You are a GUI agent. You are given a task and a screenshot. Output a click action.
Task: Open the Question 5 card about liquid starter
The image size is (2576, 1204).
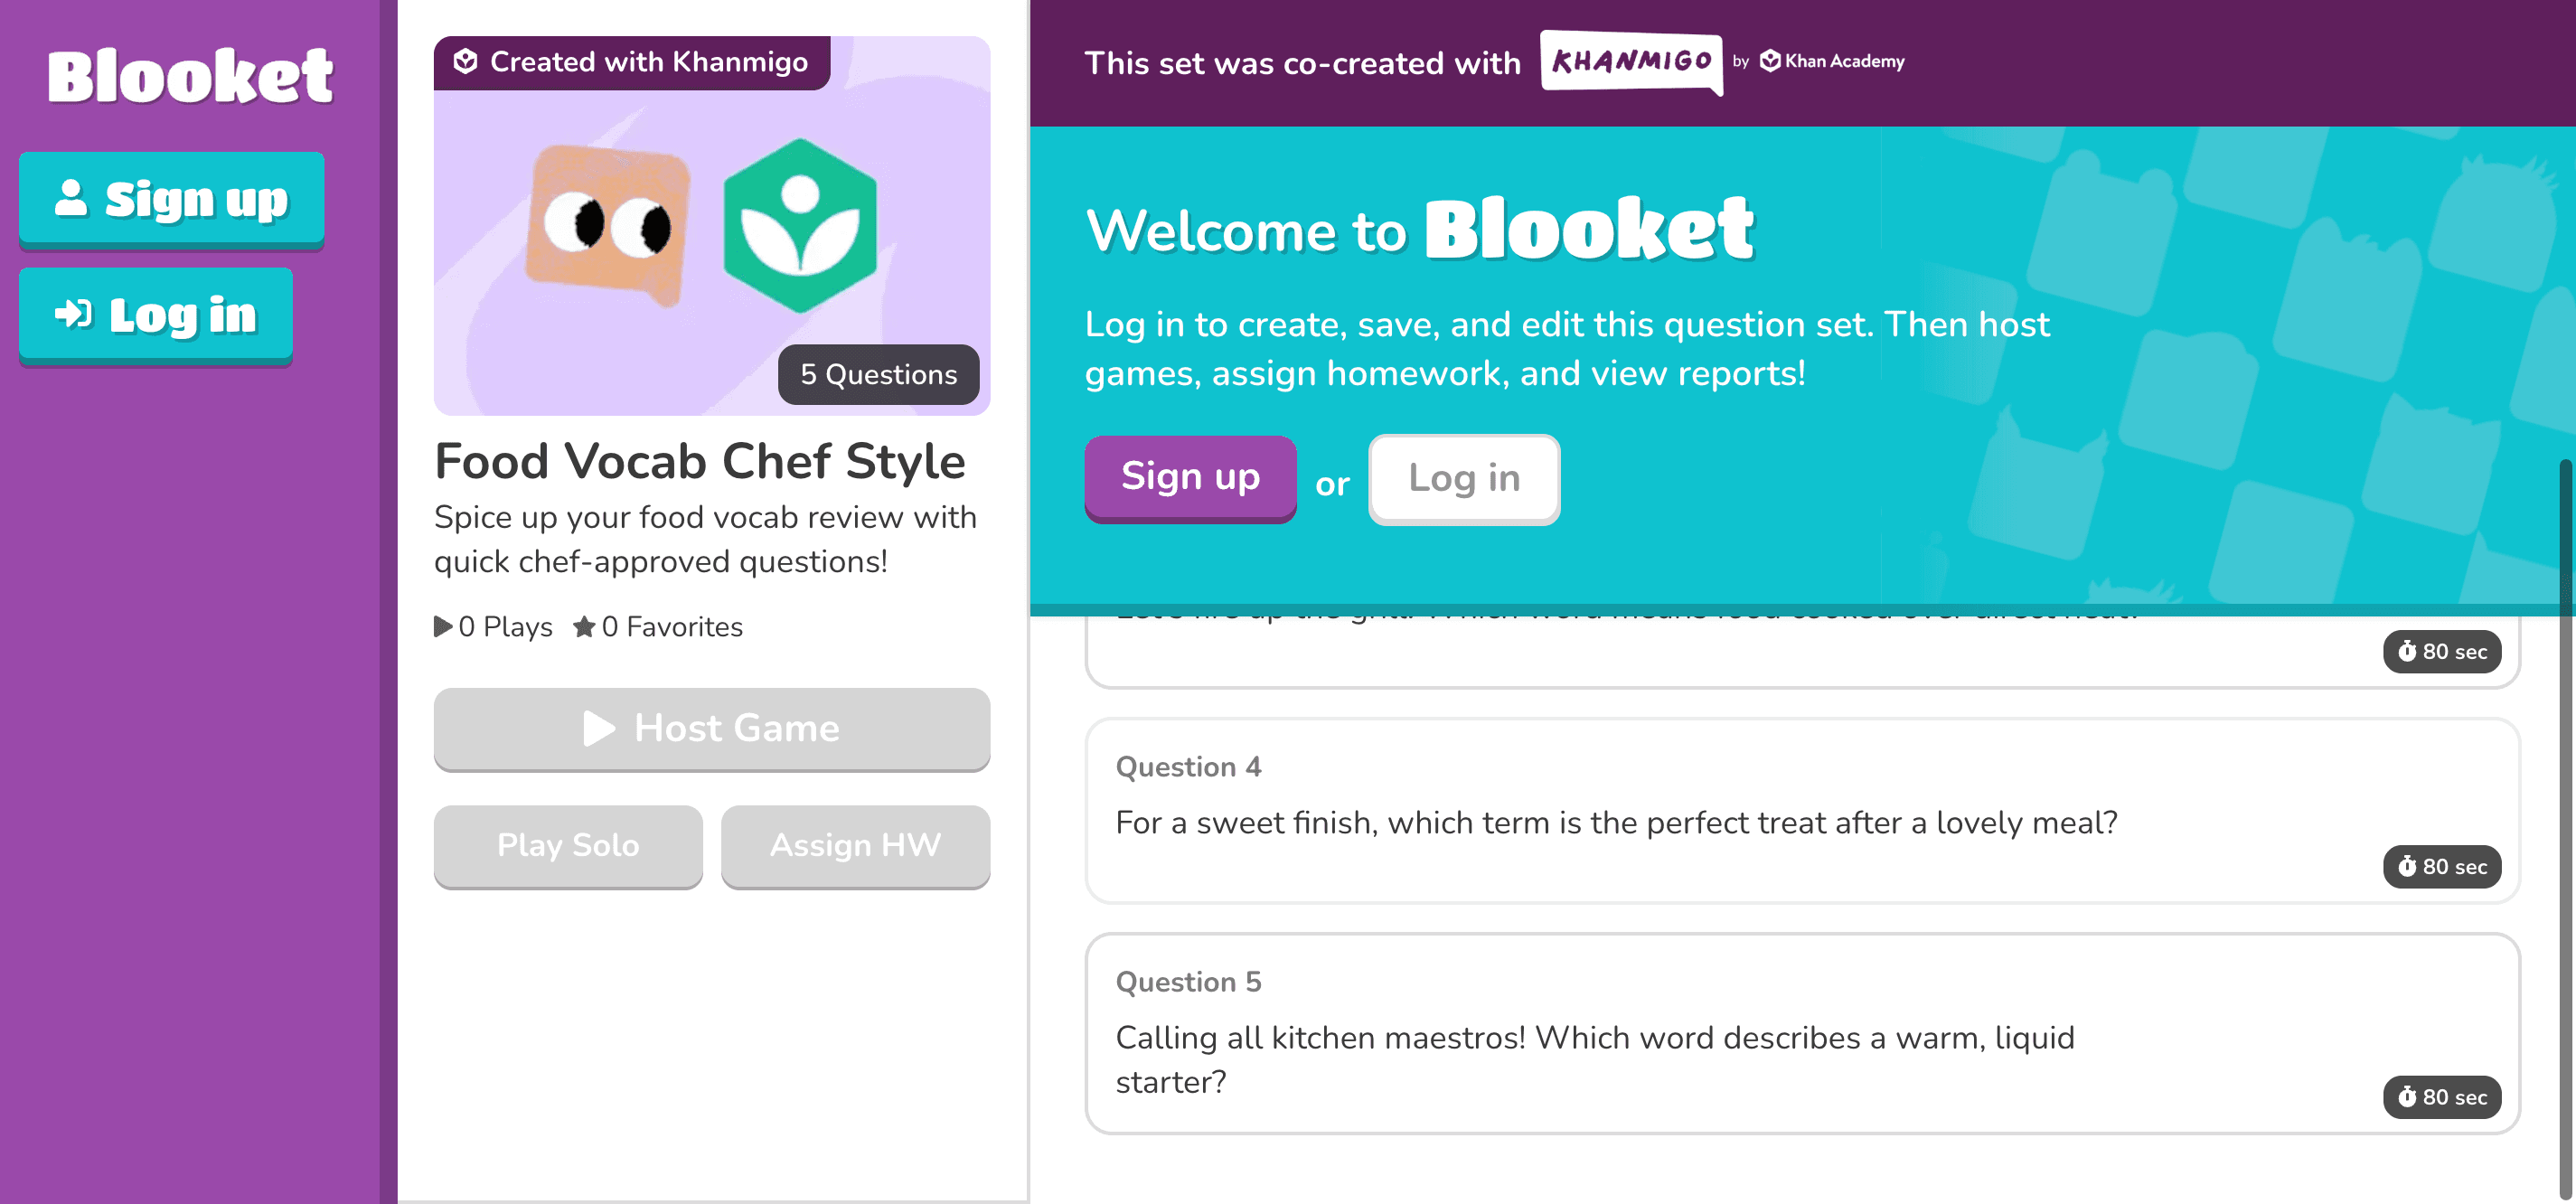(x=1802, y=1033)
